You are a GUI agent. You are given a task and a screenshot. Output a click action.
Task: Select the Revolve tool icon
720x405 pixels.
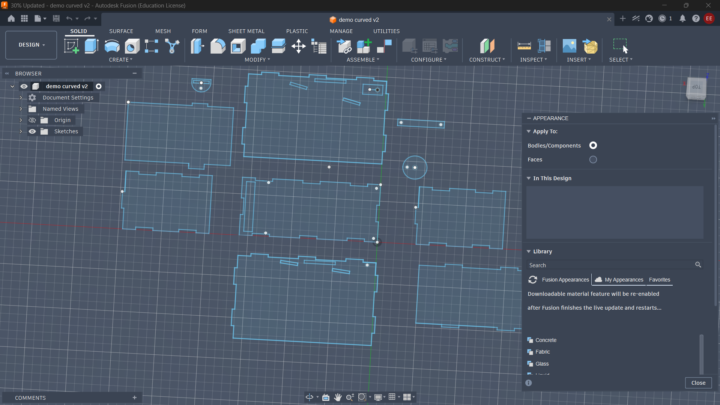(112, 46)
